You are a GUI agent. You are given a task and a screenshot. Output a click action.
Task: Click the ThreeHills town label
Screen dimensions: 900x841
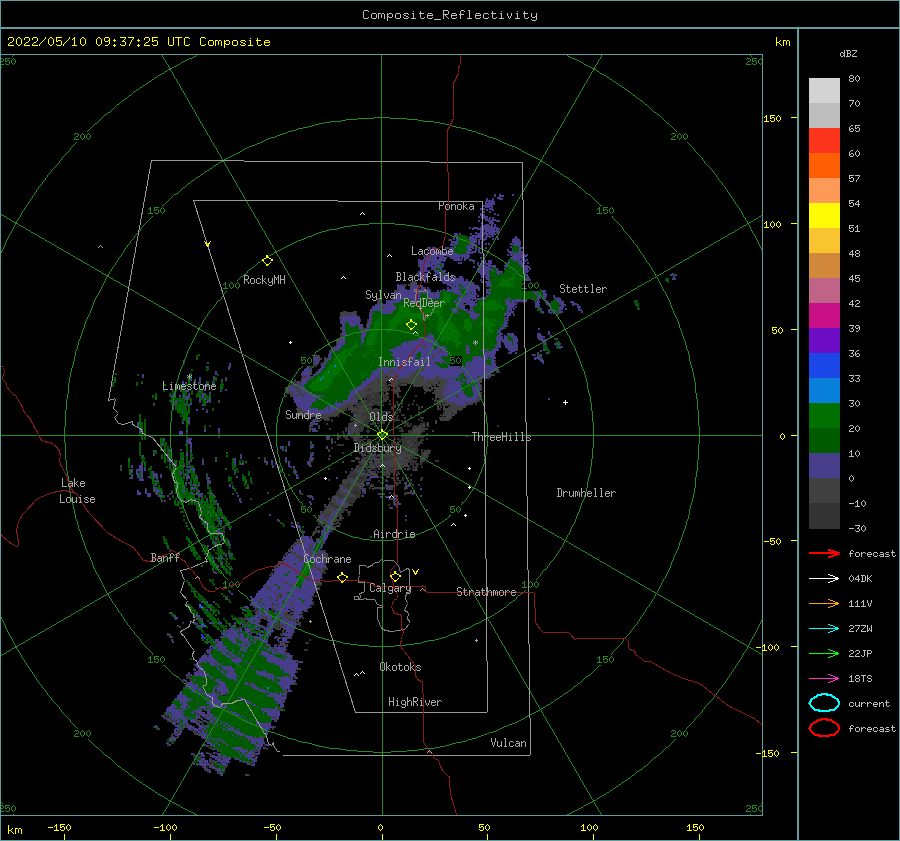point(501,437)
